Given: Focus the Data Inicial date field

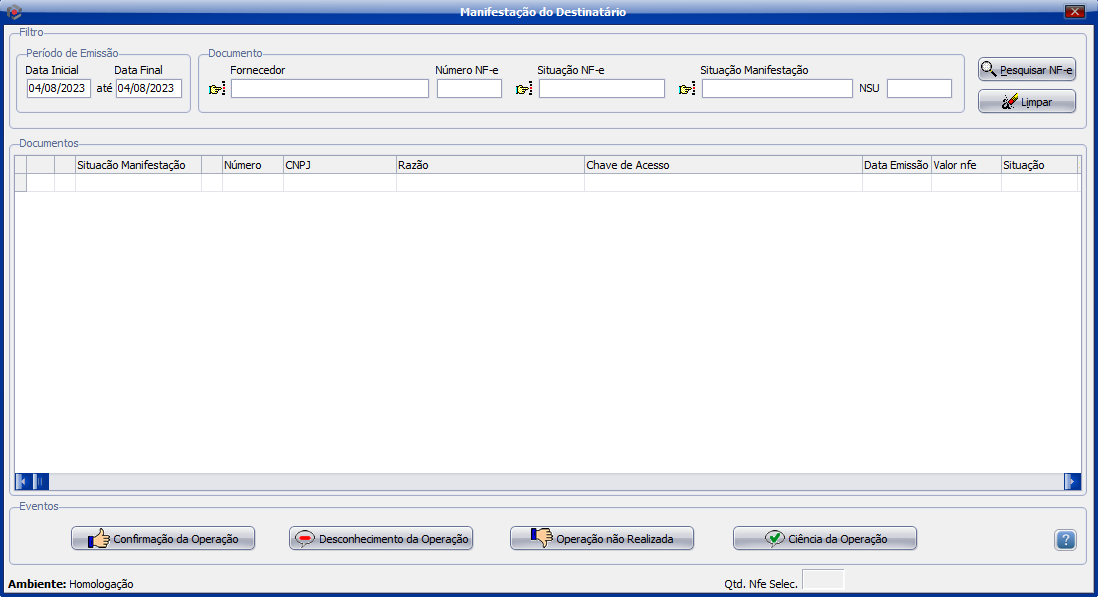Looking at the screenshot, I should (58, 89).
